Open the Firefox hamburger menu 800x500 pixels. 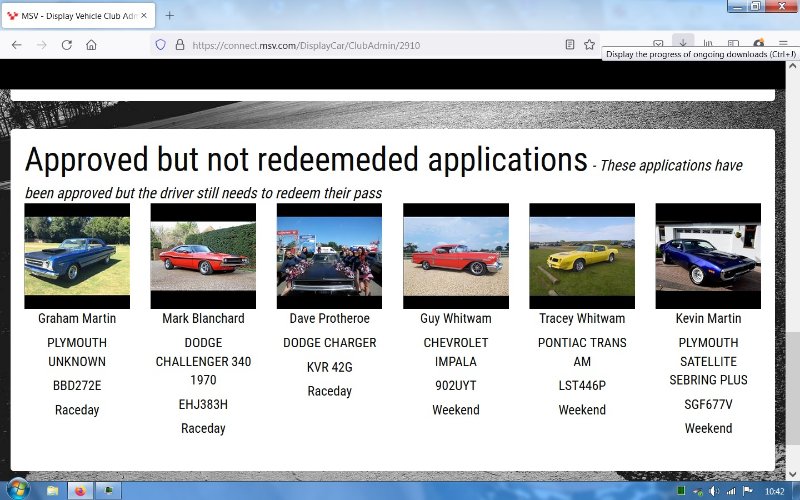coord(783,44)
